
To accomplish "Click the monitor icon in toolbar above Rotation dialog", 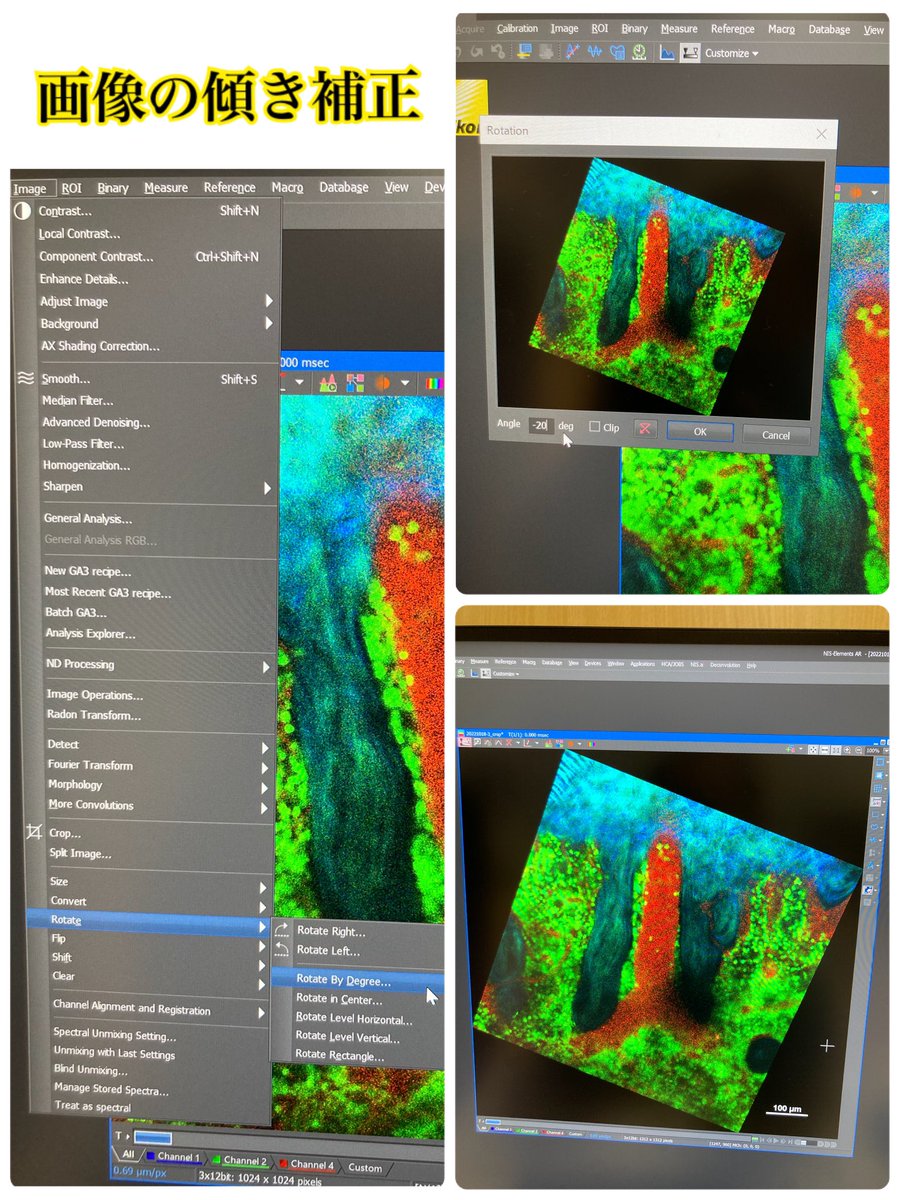I will (526, 51).
